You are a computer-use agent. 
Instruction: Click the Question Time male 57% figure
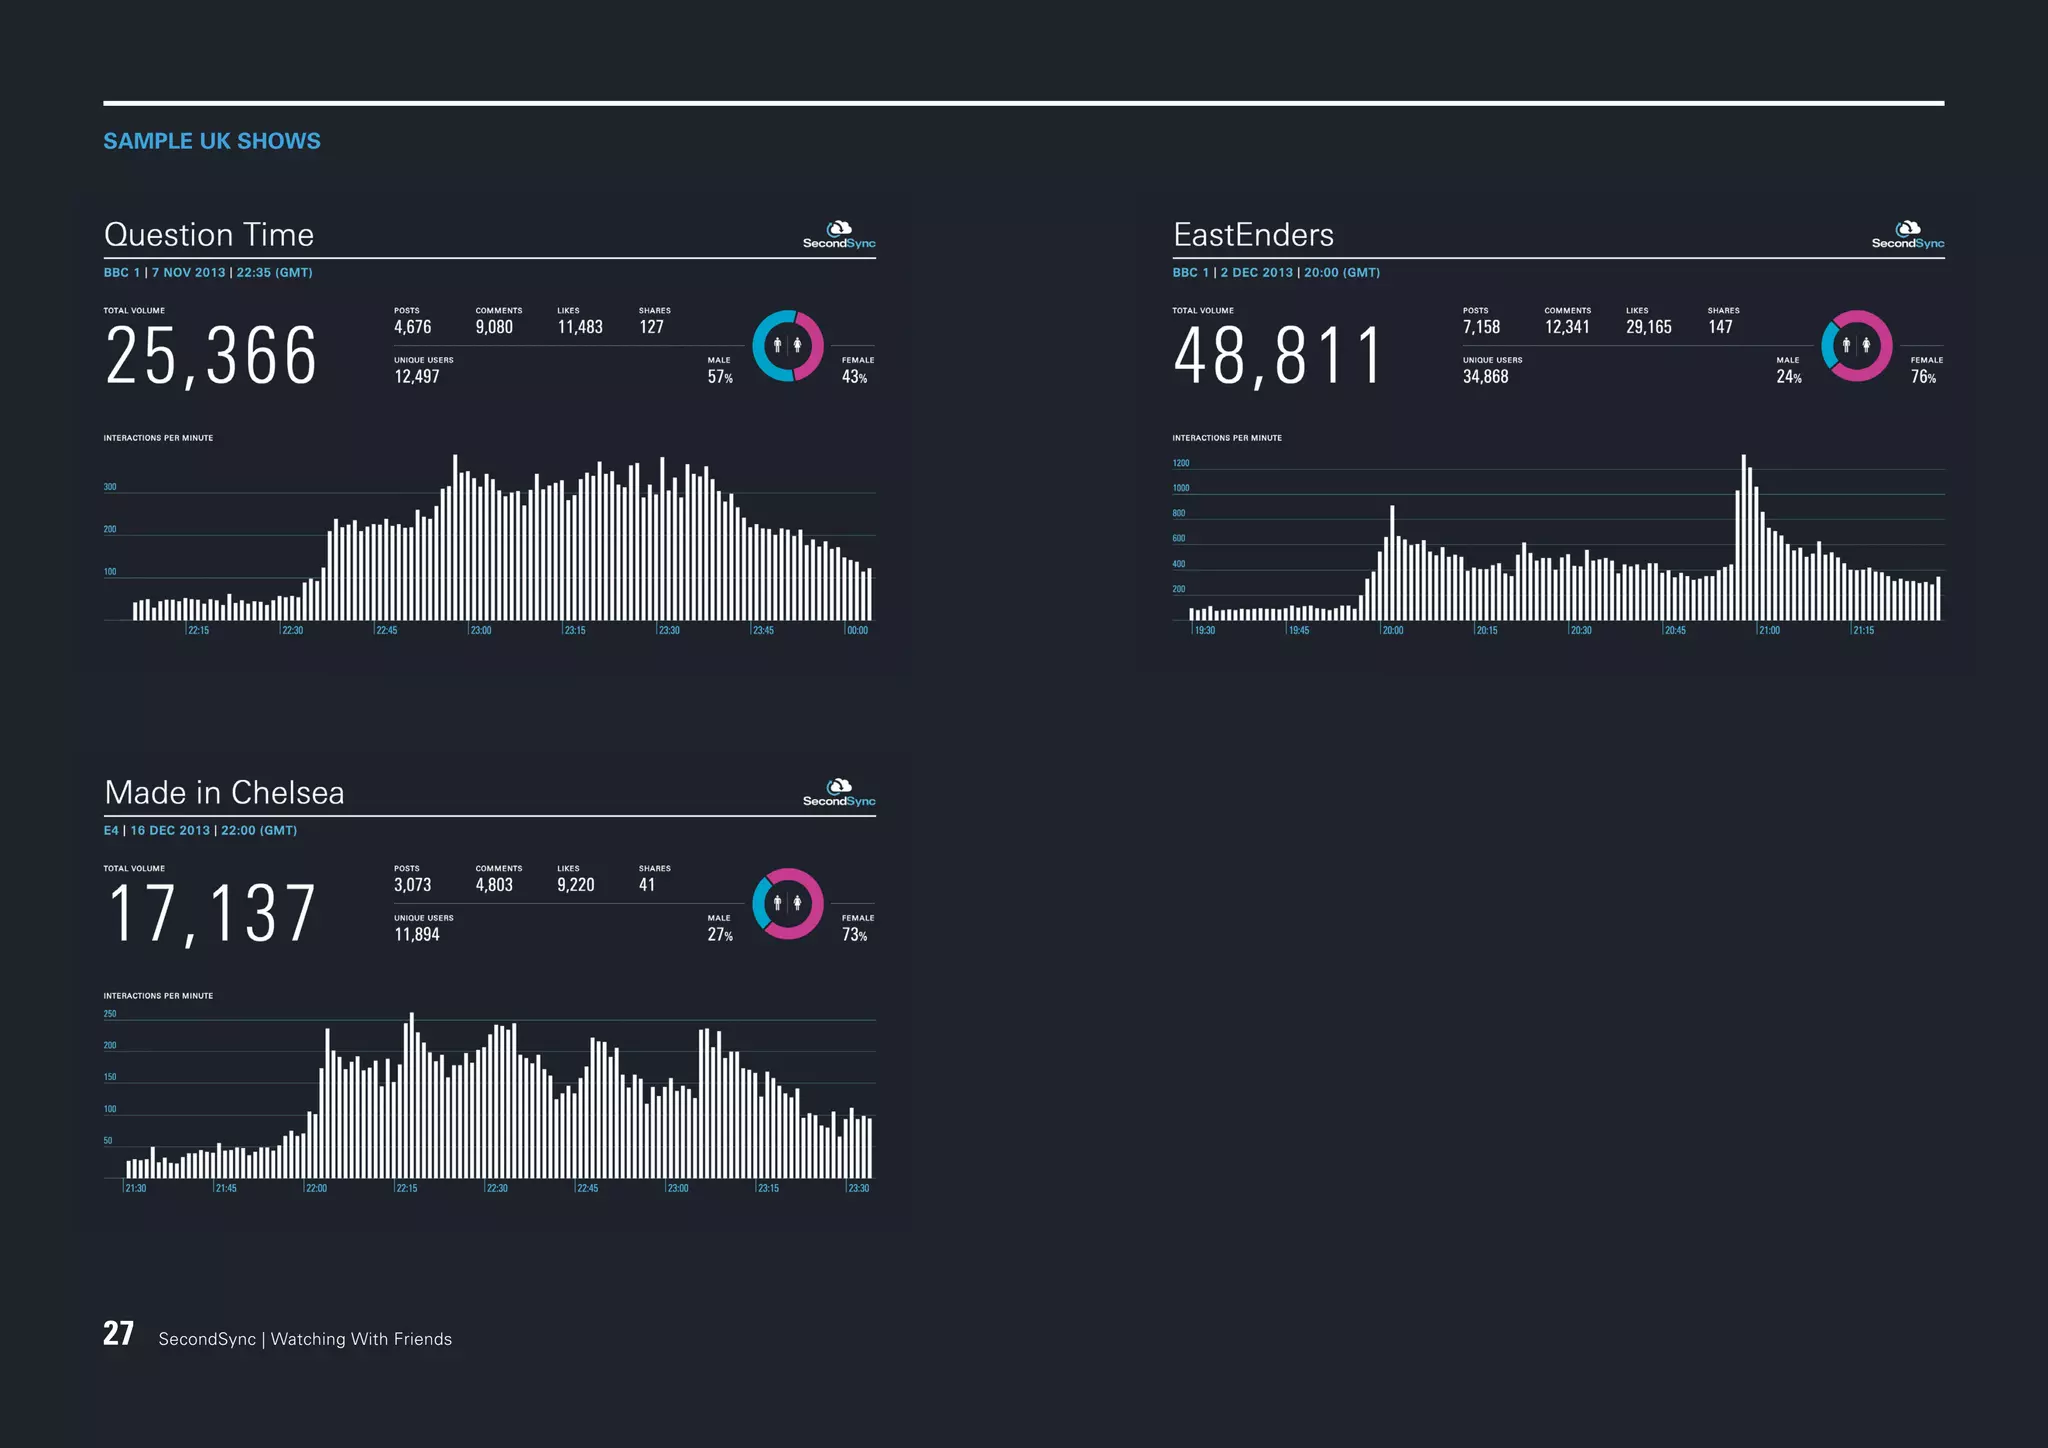pos(720,377)
